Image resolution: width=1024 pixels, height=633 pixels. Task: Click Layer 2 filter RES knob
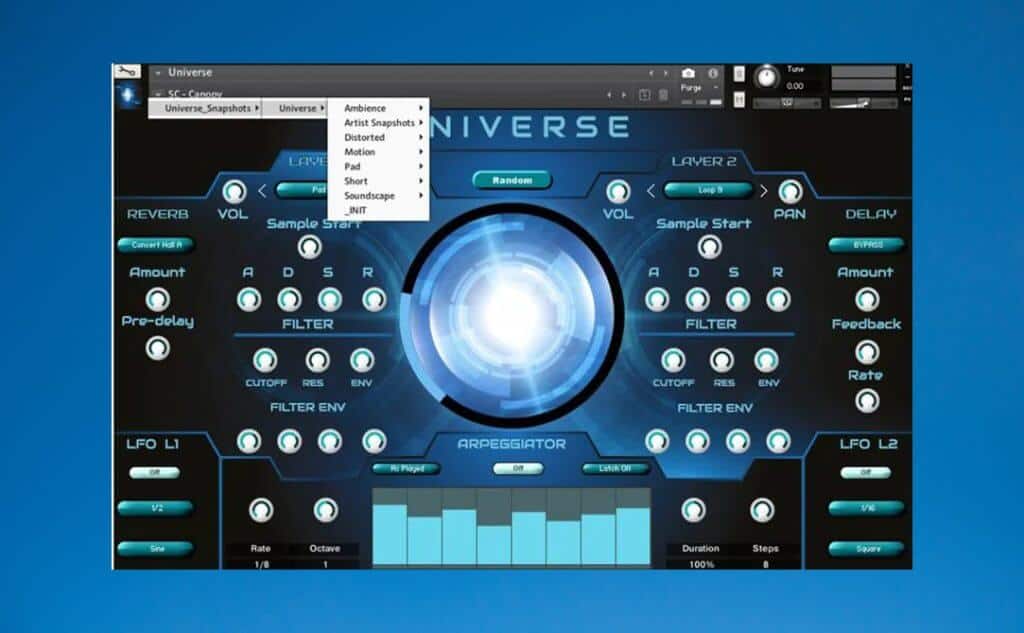[722, 360]
